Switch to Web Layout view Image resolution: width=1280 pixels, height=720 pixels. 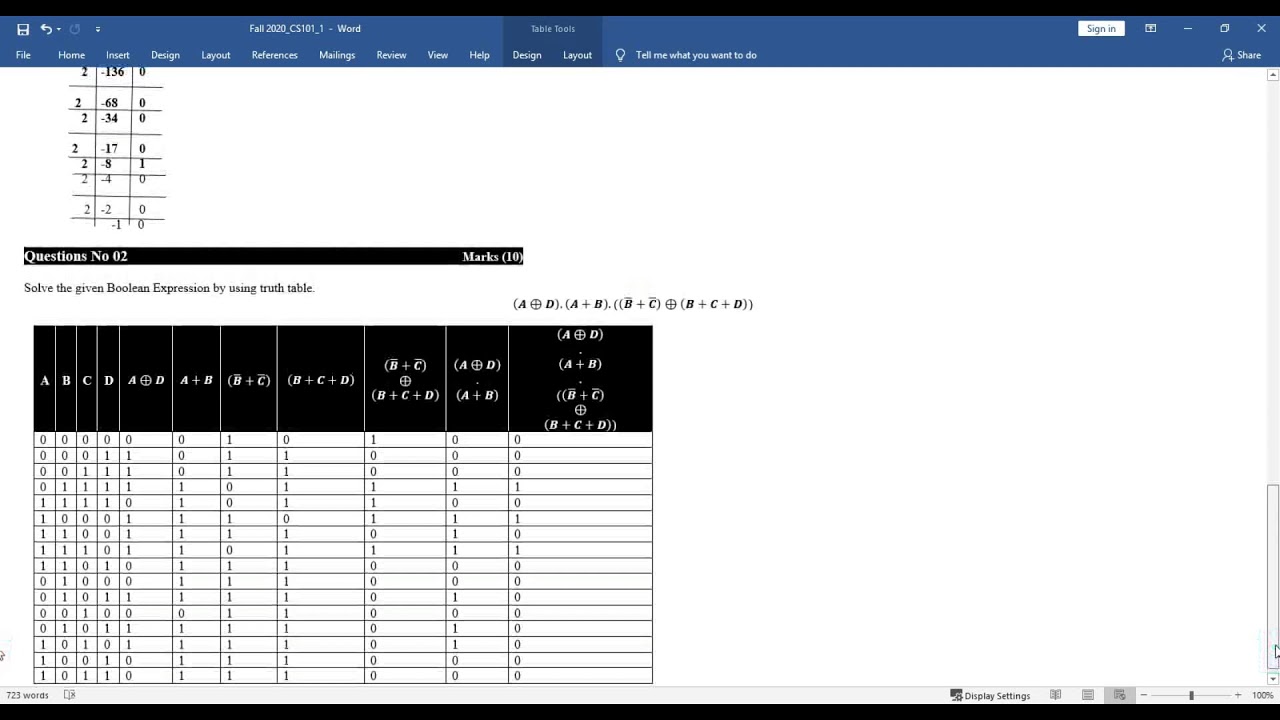click(1119, 695)
